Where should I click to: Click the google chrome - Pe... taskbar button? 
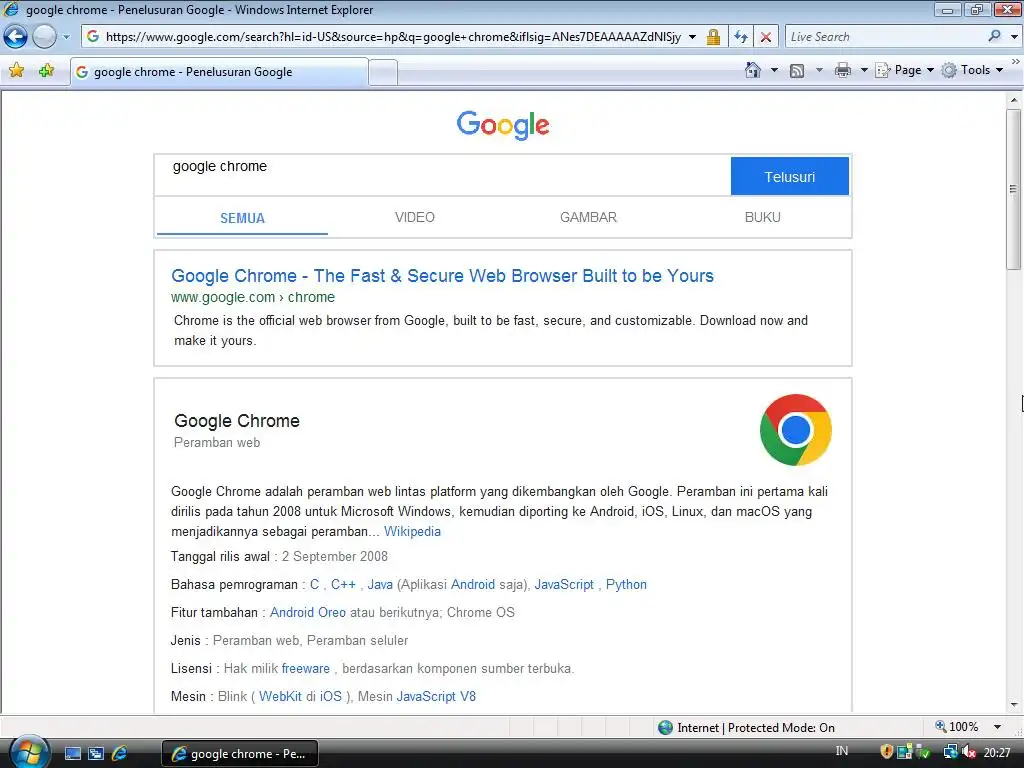[x=240, y=754]
